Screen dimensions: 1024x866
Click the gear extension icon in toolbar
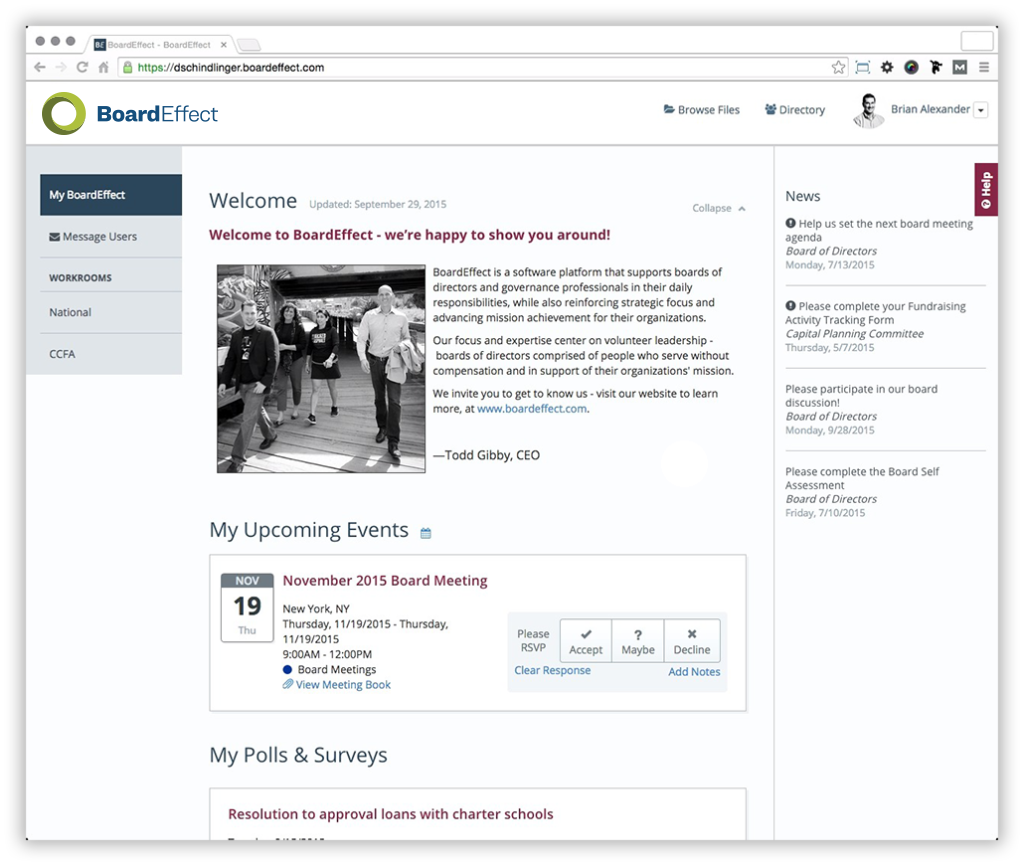pyautogui.click(x=886, y=68)
